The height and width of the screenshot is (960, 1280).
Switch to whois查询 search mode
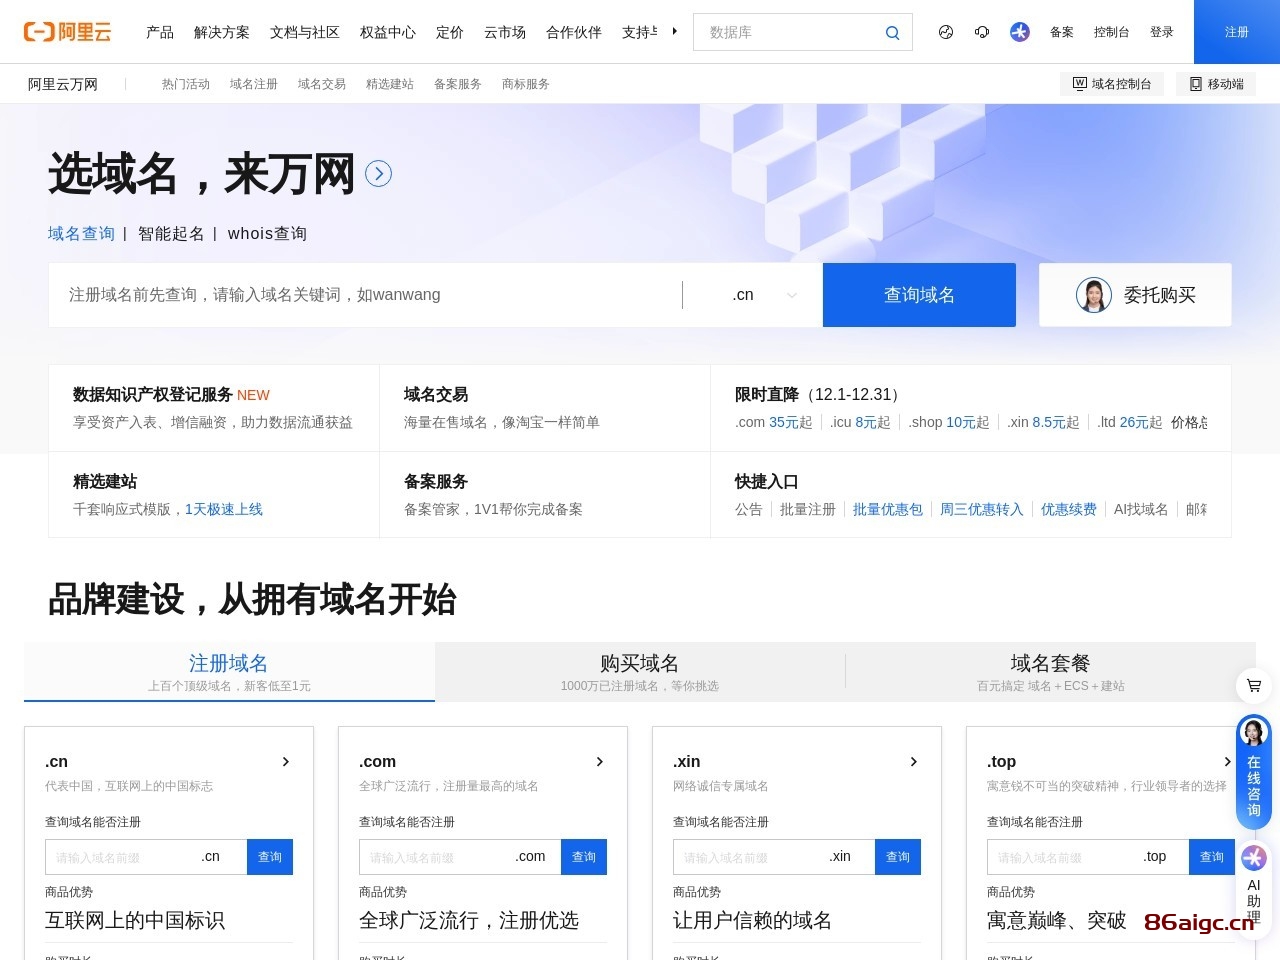pyautogui.click(x=267, y=234)
